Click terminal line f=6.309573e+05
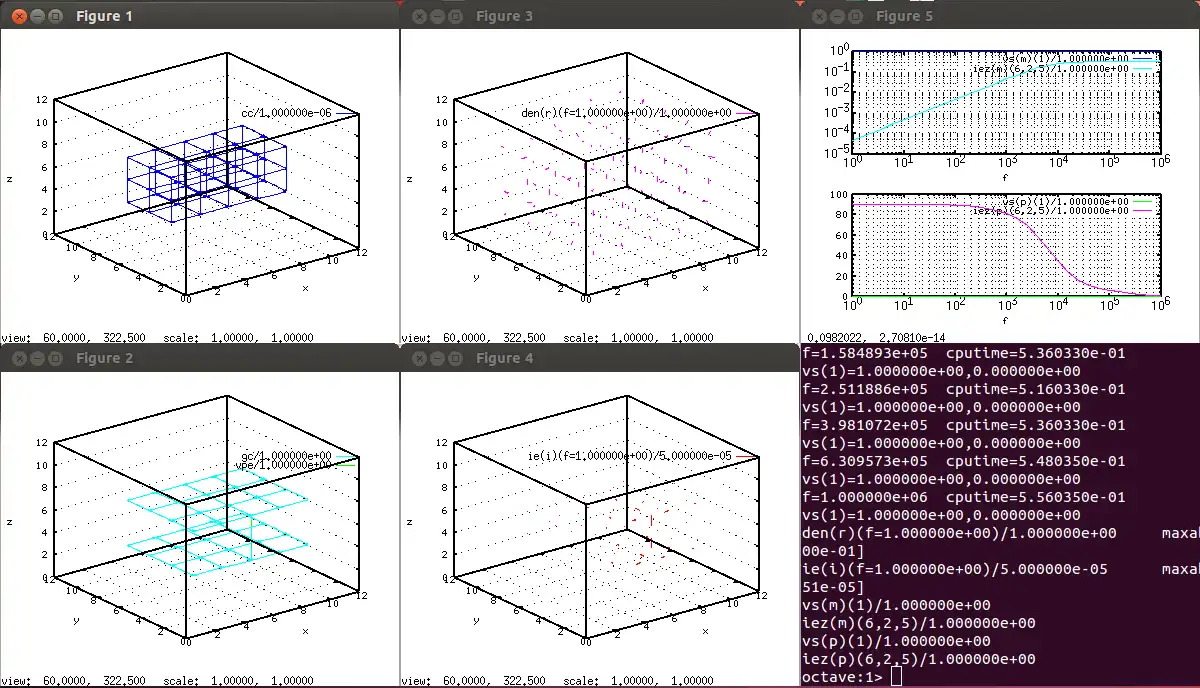The width and height of the screenshot is (1200, 688). pos(964,461)
